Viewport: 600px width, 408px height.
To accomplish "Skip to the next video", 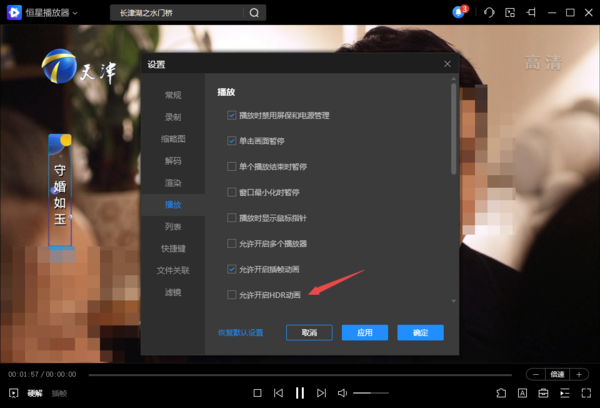I will click(320, 393).
